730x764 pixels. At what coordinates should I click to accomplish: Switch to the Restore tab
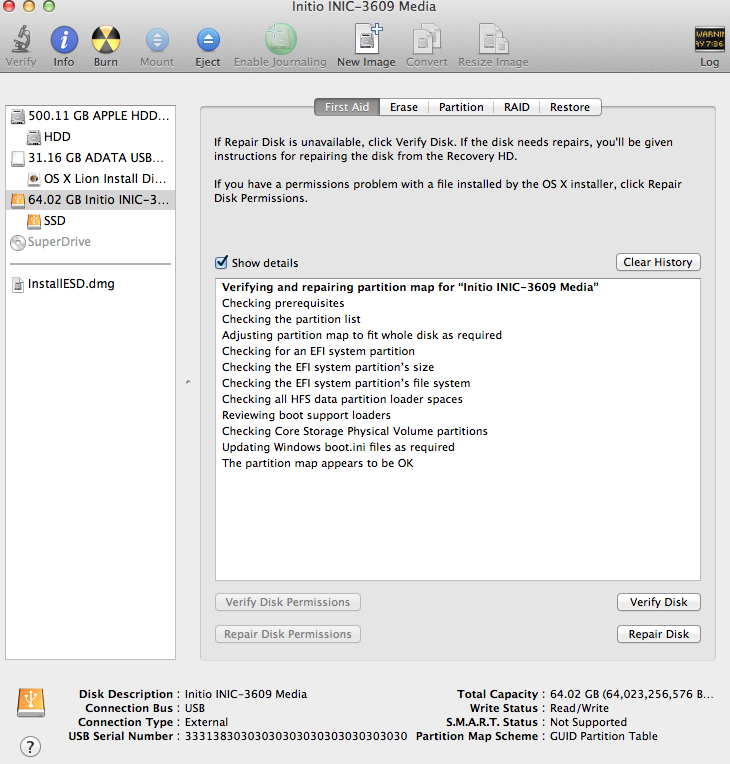pos(570,107)
